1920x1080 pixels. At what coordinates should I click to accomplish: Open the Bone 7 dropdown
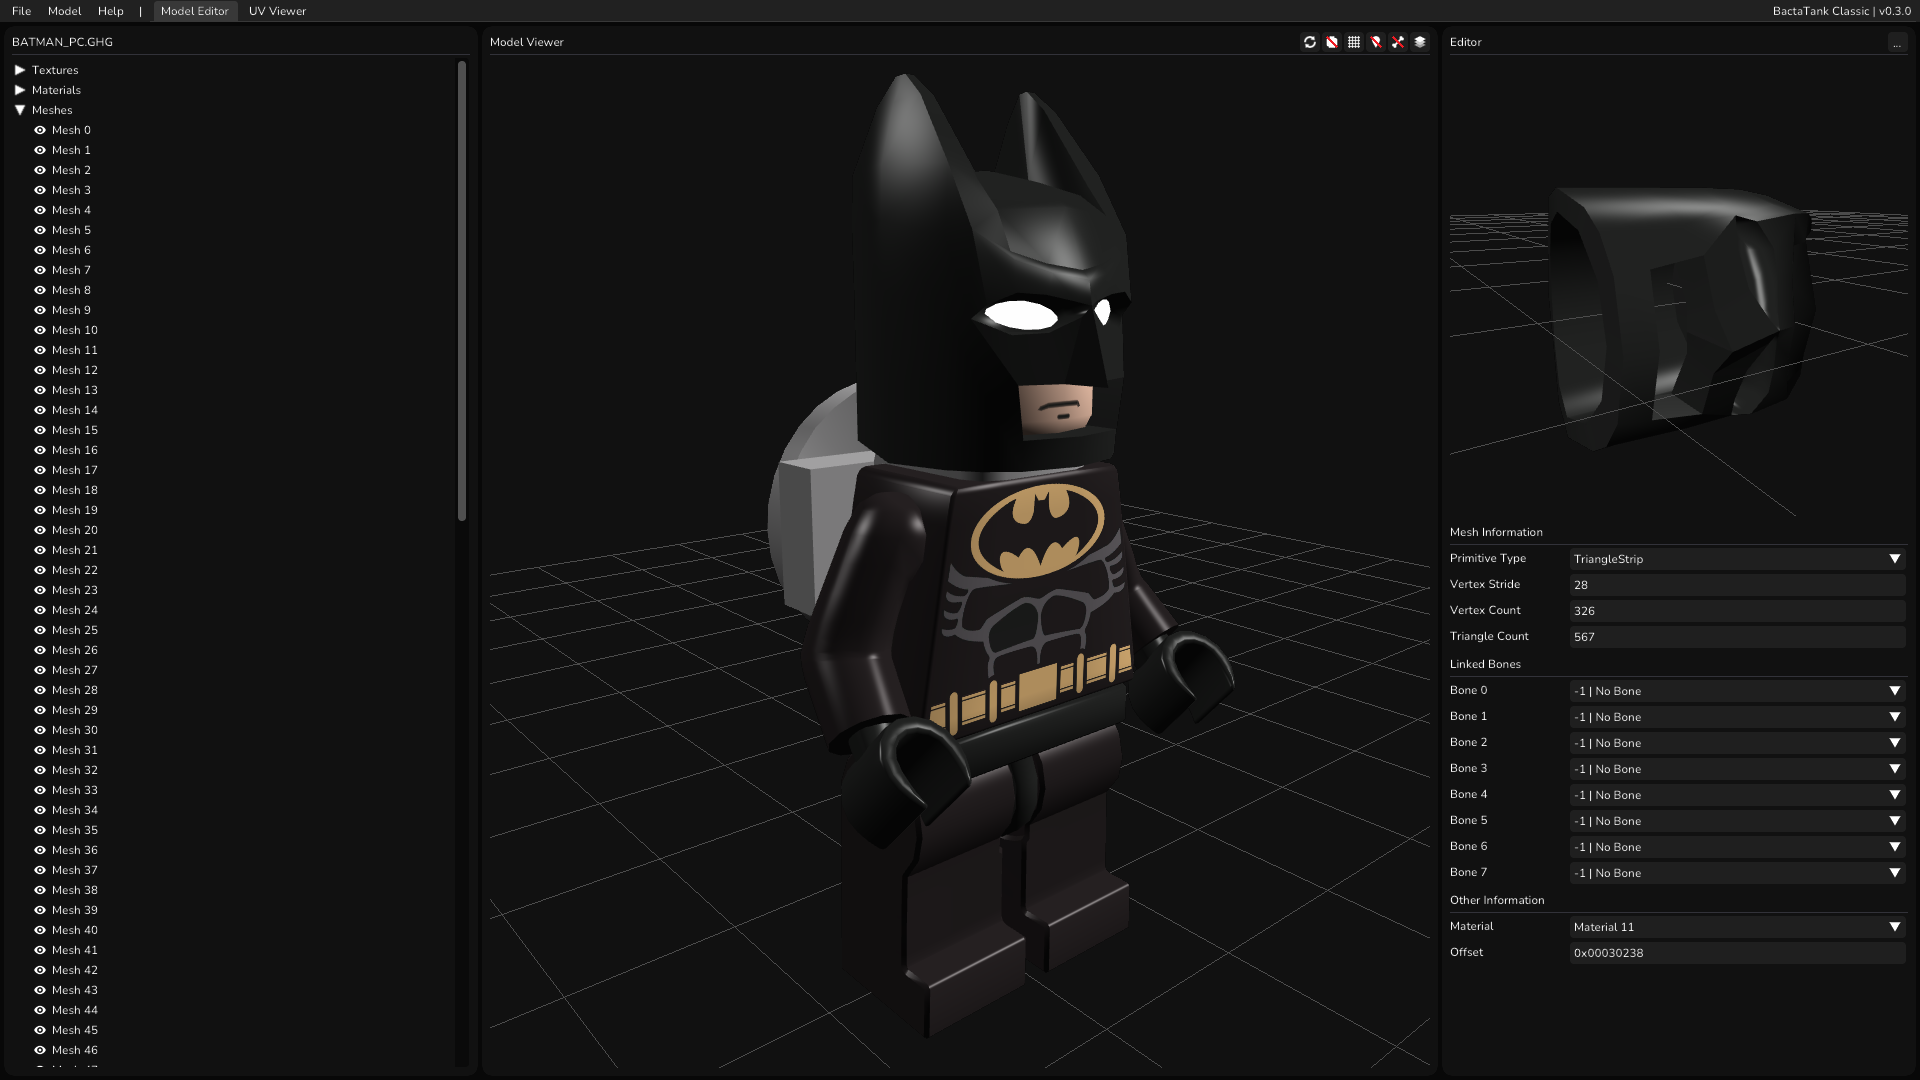pyautogui.click(x=1737, y=873)
